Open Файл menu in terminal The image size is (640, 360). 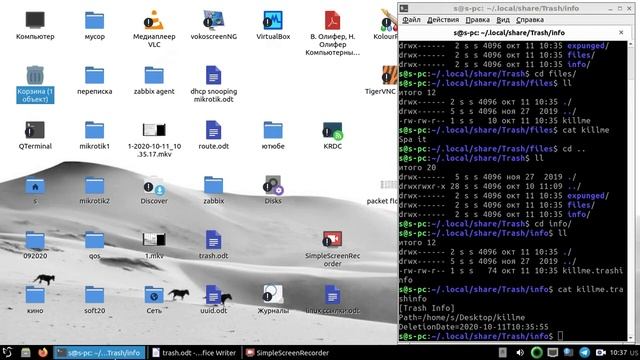[411, 20]
